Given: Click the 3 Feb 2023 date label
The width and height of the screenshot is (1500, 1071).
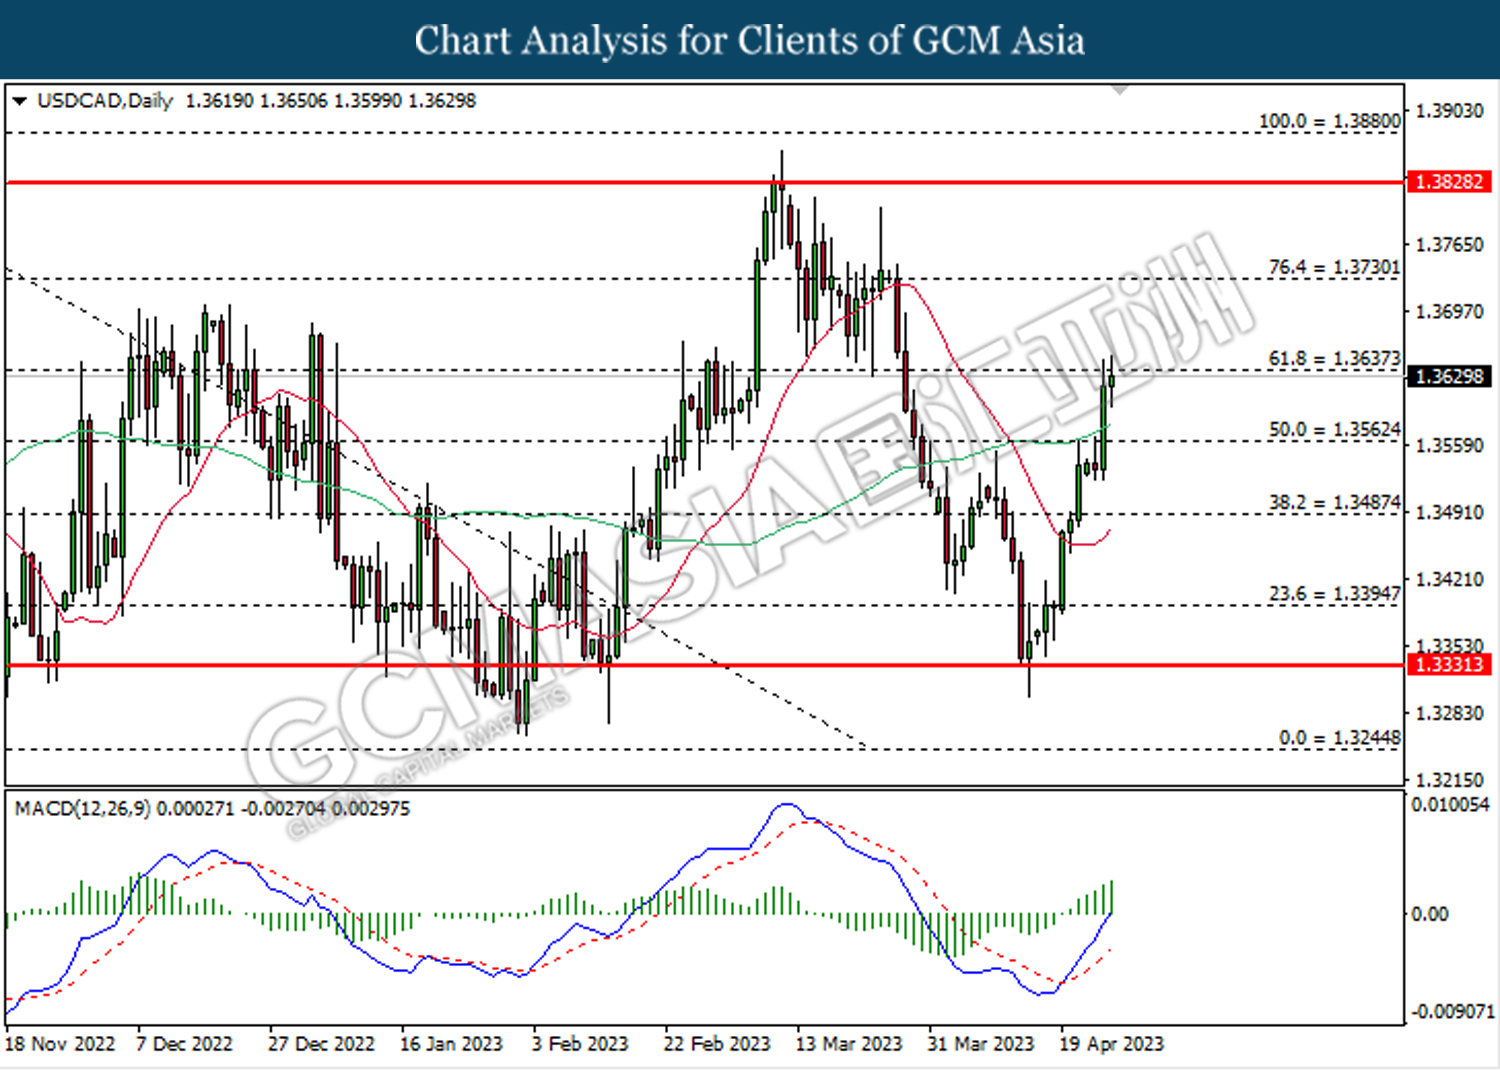Looking at the screenshot, I should click(580, 1044).
